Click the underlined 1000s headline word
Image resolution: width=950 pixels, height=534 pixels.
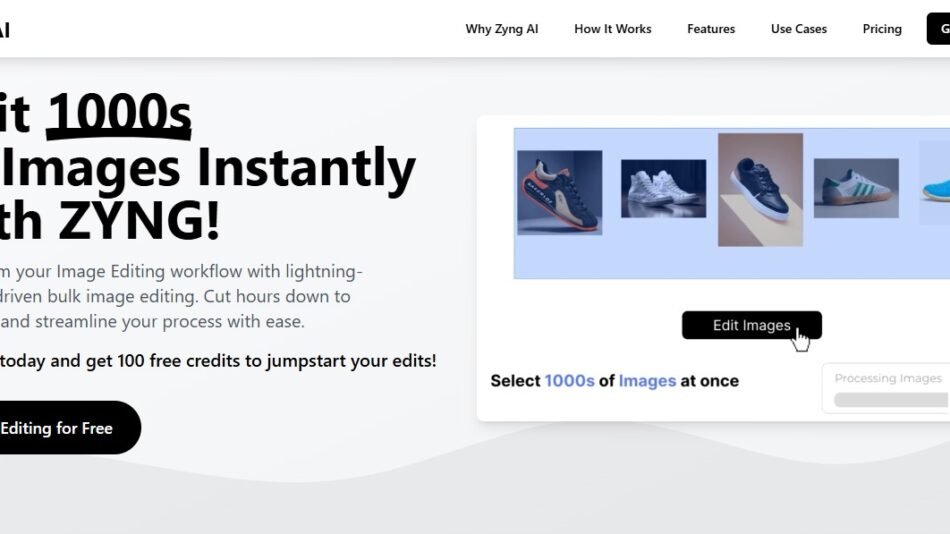coord(119,115)
